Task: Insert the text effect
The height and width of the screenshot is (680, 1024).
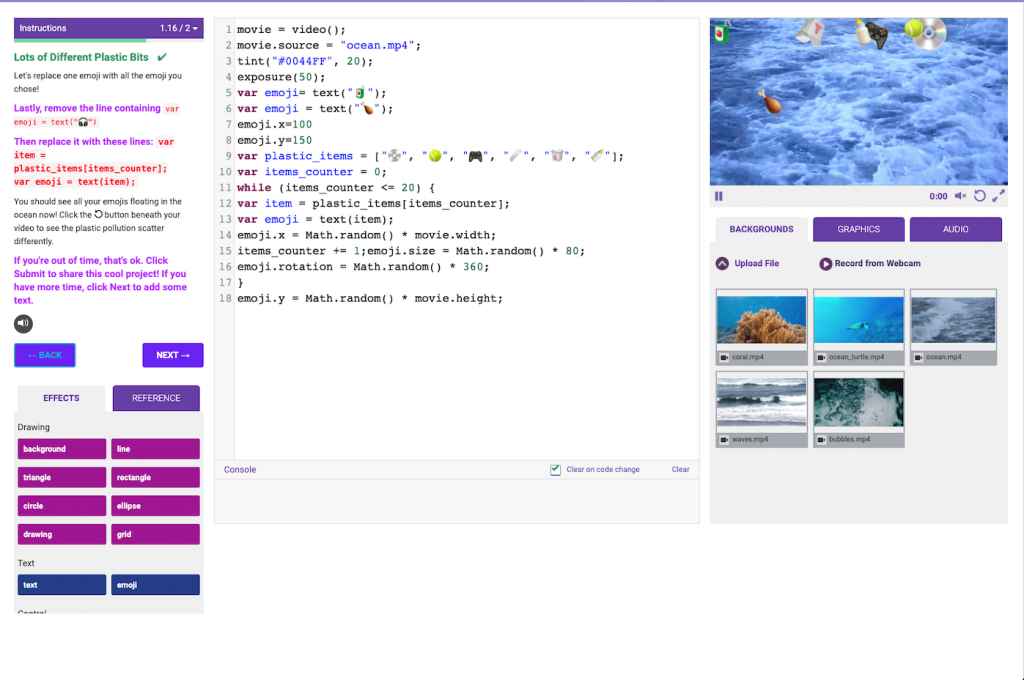Action: pos(61,585)
